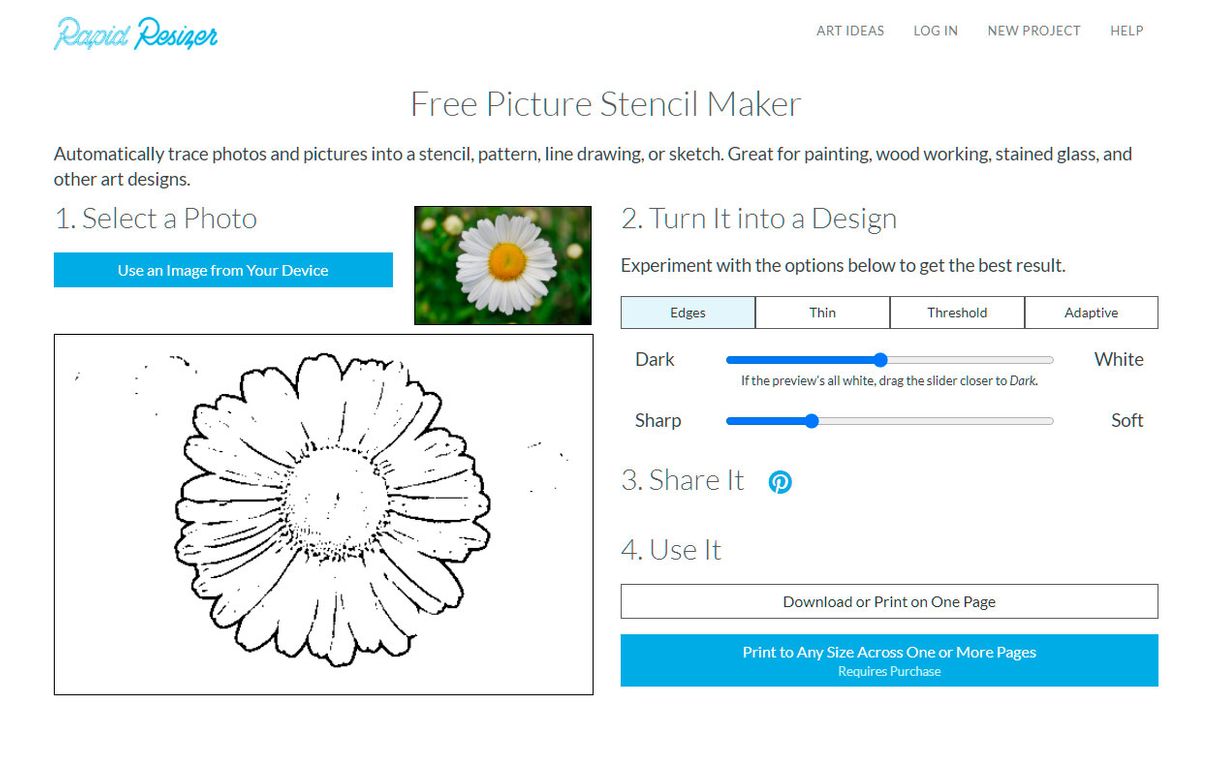Click the Sharp-Soft sharpness slider handle

coord(811,421)
